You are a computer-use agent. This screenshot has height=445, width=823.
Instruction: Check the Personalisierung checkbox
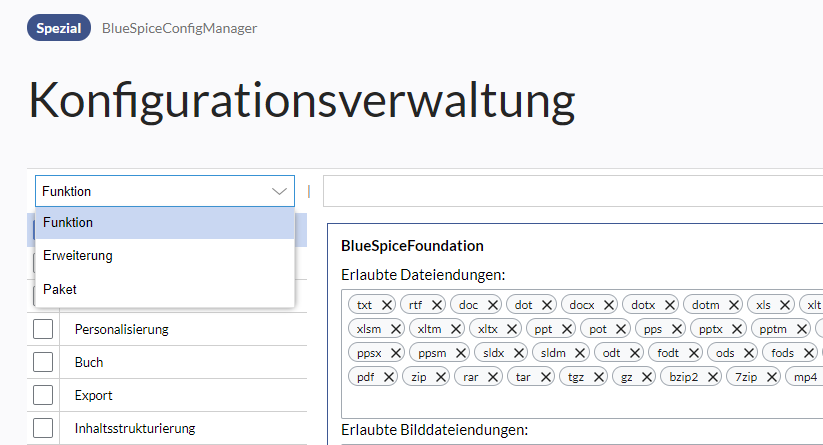pos(43,329)
